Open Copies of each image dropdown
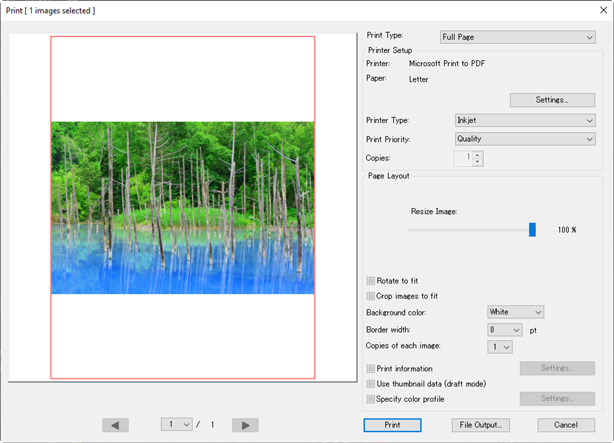The height and width of the screenshot is (443, 614). click(500, 347)
